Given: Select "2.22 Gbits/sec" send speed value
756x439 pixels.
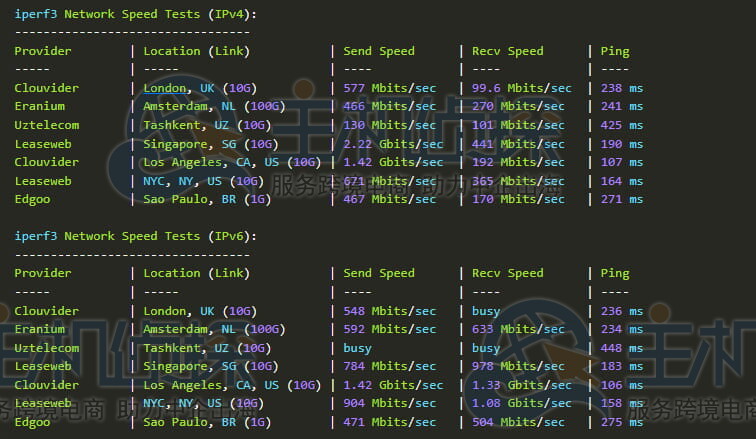Looking at the screenshot, I should [x=393, y=144].
